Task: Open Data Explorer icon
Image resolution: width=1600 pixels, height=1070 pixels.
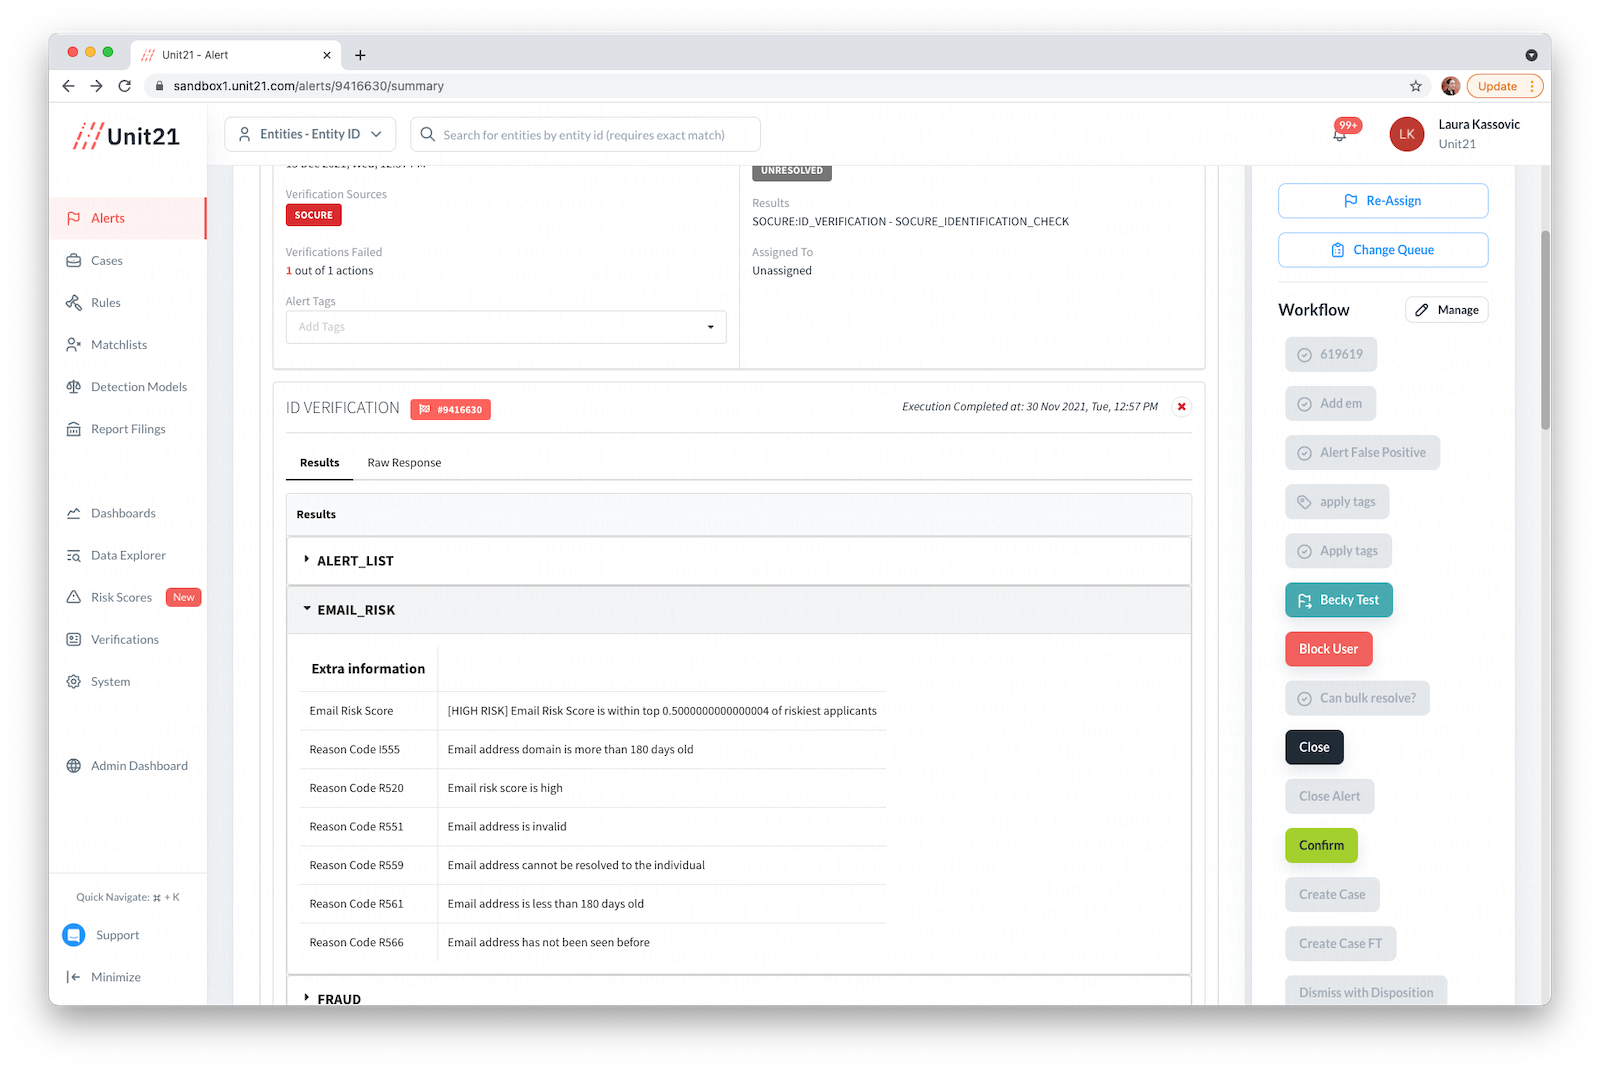Action: pos(74,555)
